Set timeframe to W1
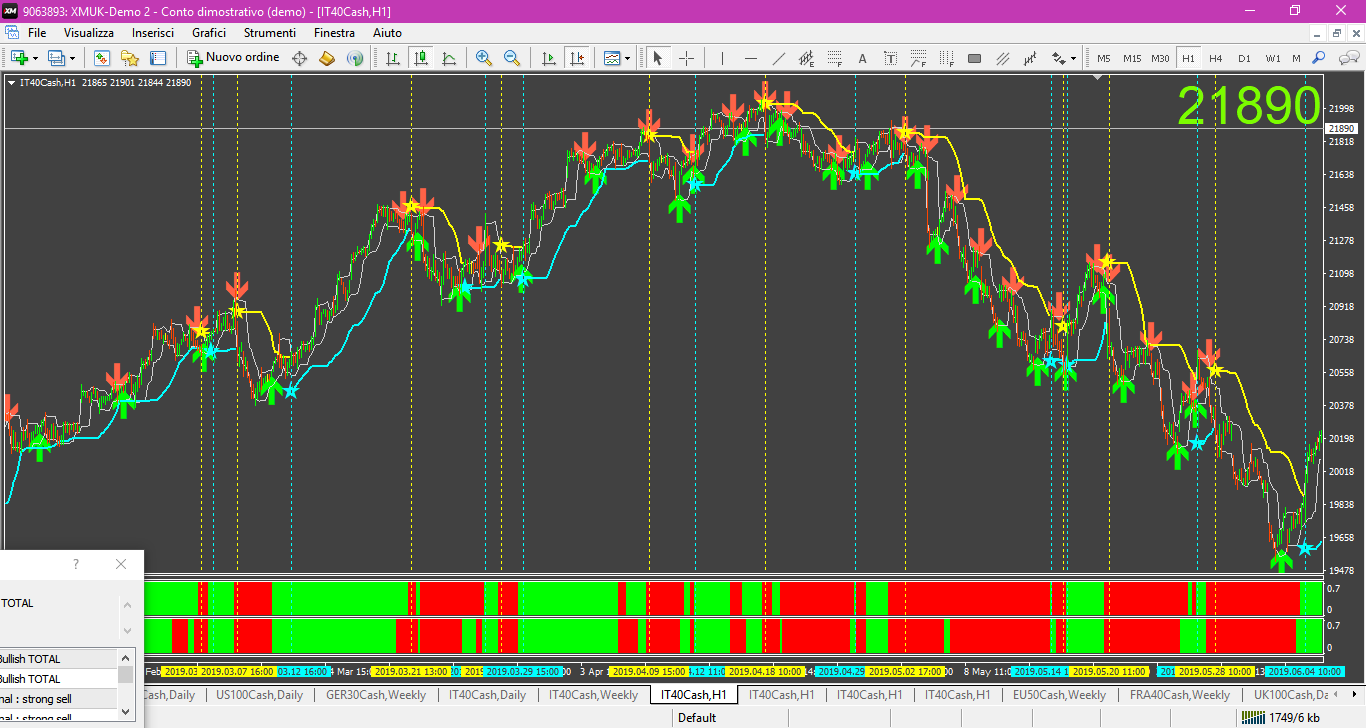The width and height of the screenshot is (1366, 728). click(x=1272, y=58)
